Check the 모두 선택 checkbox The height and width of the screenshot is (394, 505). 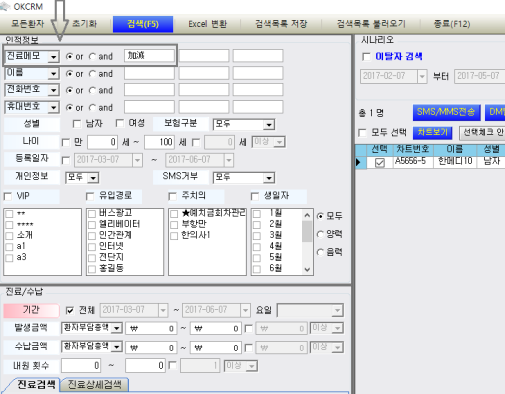pos(362,133)
